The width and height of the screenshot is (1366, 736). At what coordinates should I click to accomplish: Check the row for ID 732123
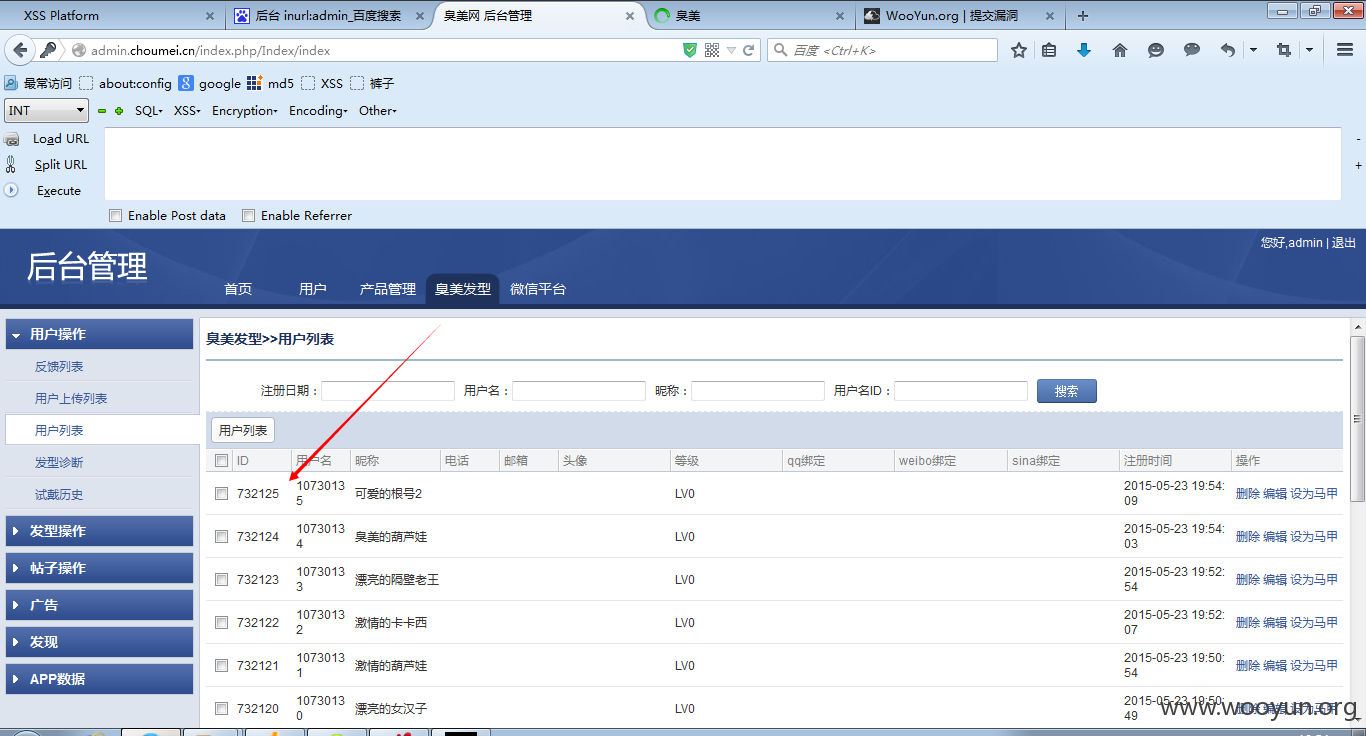[222, 580]
